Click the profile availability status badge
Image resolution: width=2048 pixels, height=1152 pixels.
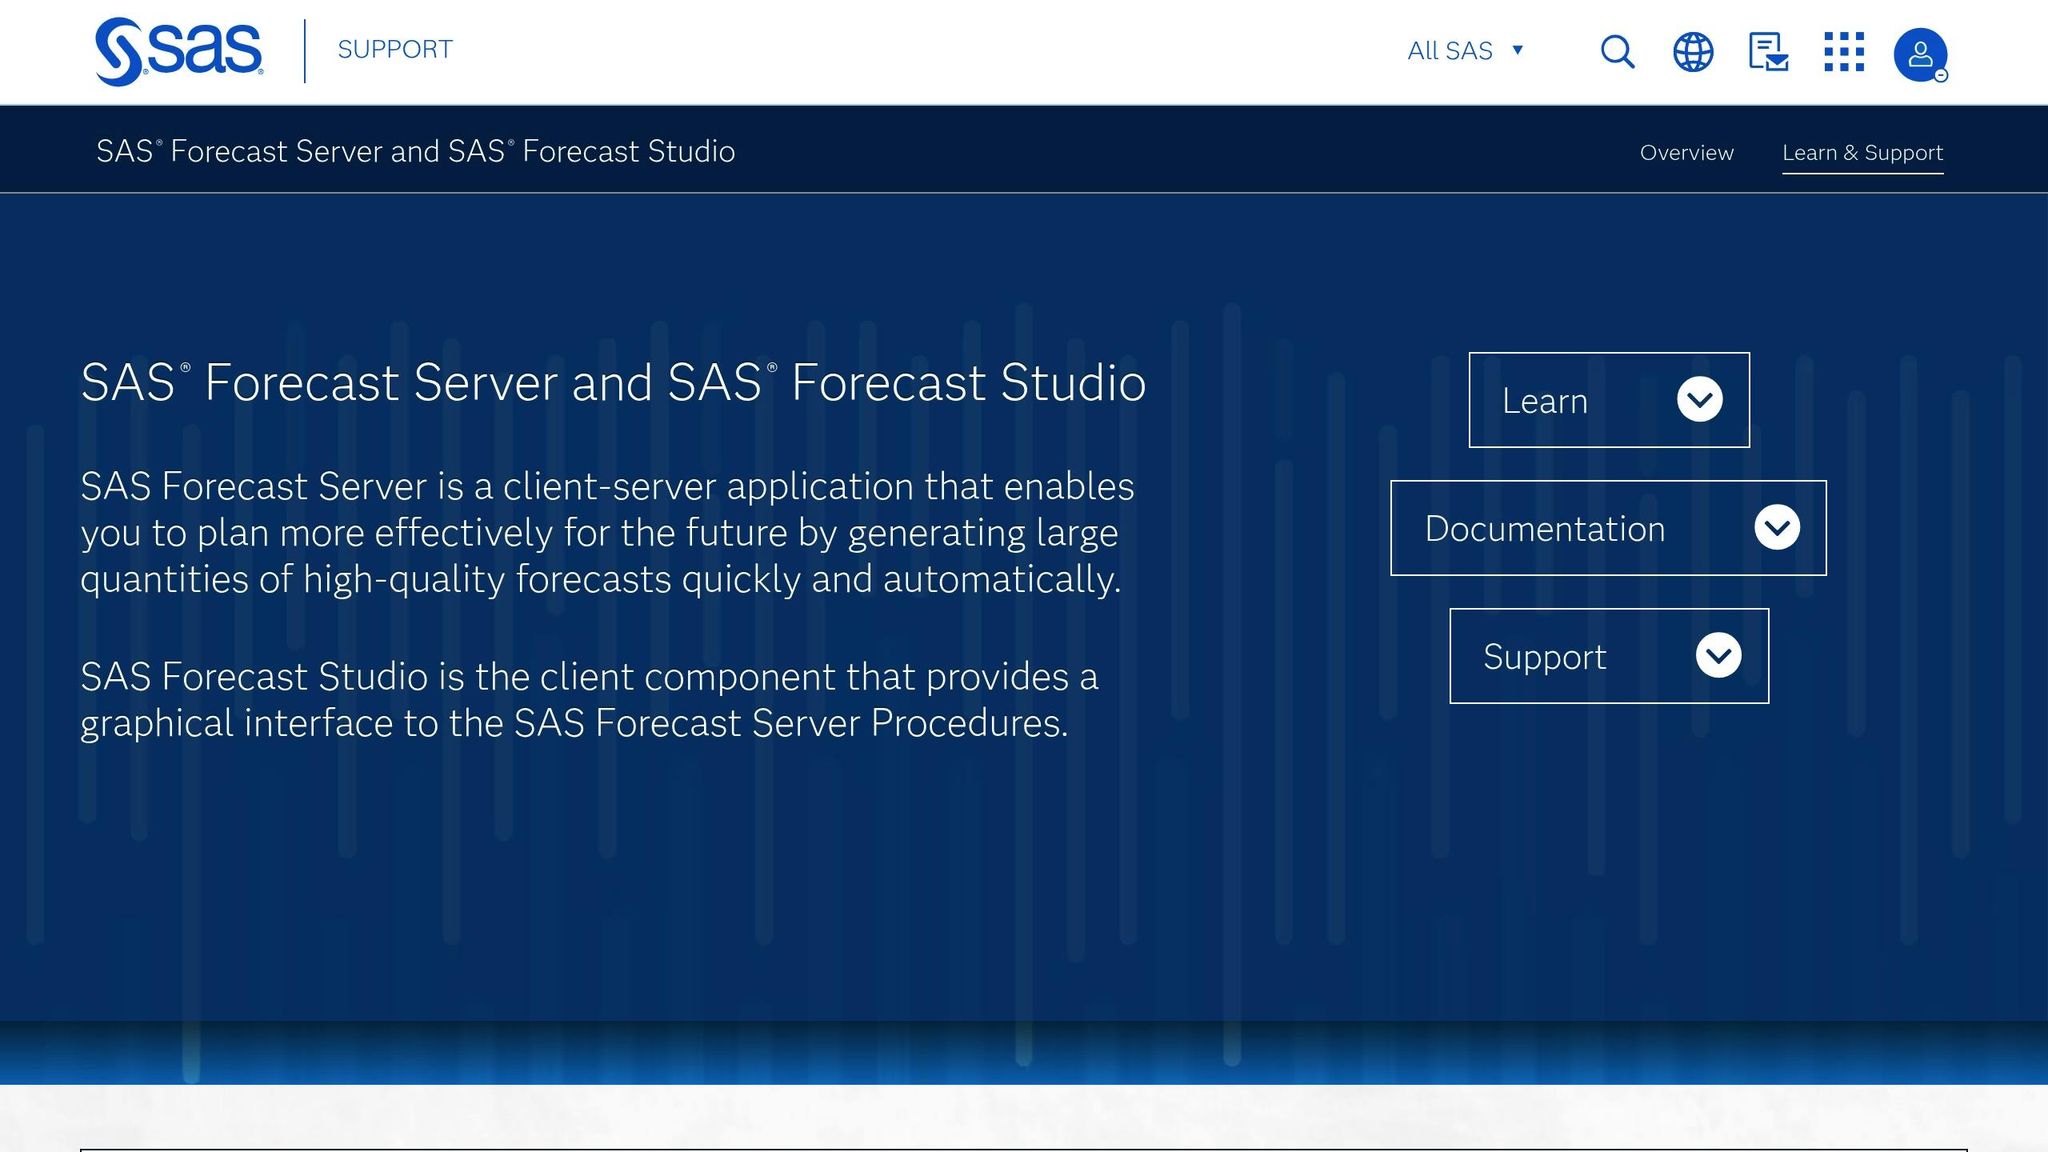[x=1939, y=74]
